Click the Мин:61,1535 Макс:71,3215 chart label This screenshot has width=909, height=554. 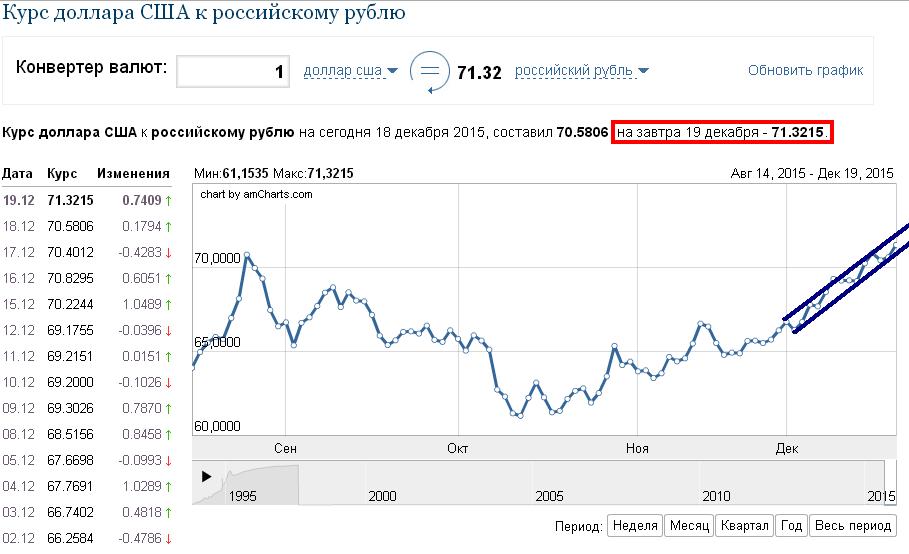pyautogui.click(x=274, y=173)
